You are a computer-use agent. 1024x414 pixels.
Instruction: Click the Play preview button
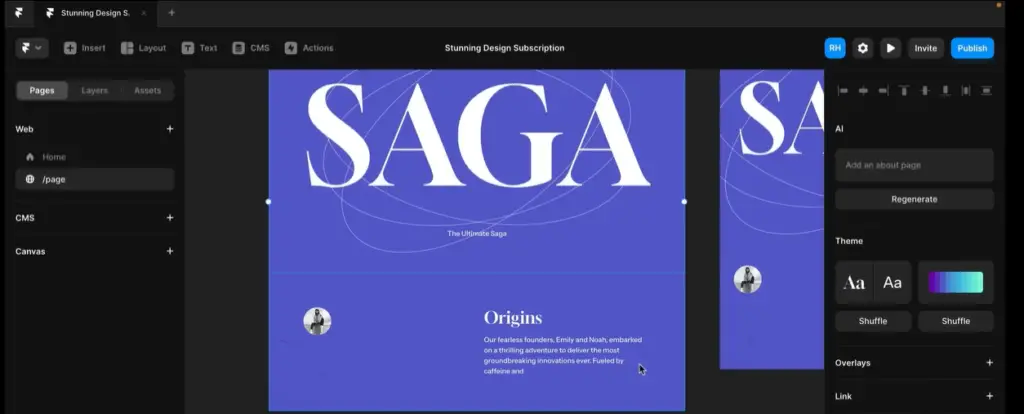(890, 48)
